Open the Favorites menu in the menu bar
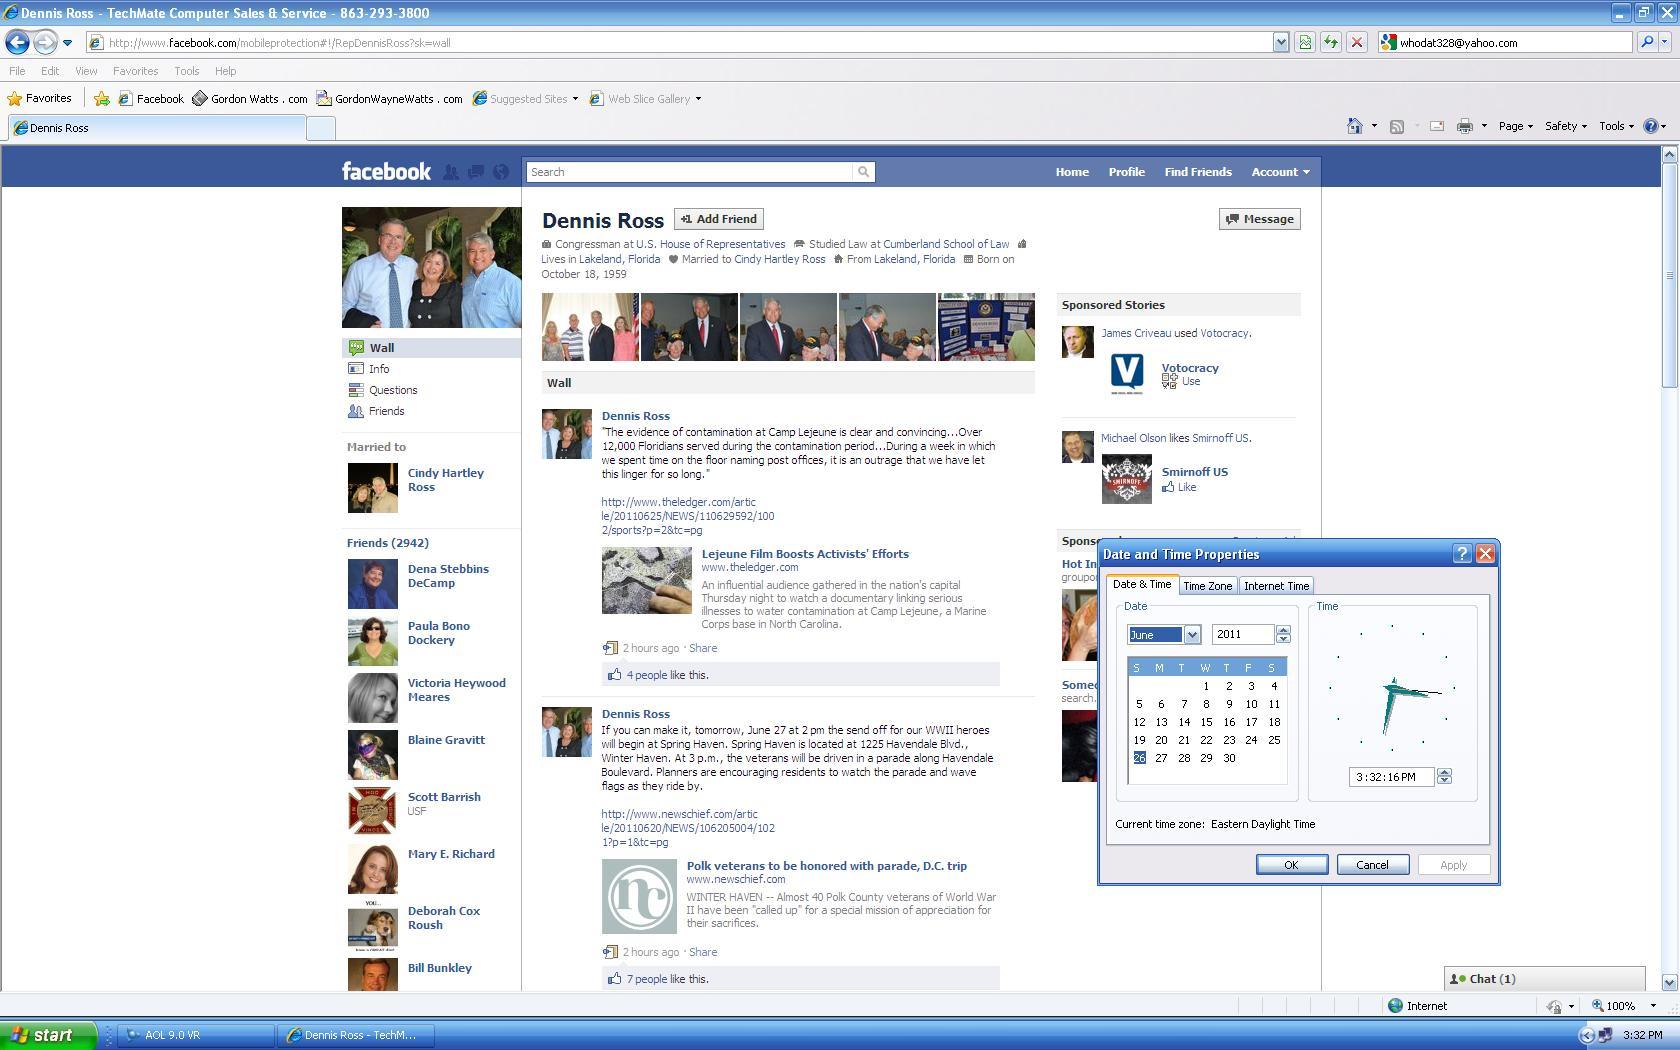Screen dimensions: 1680x1050 coord(135,71)
